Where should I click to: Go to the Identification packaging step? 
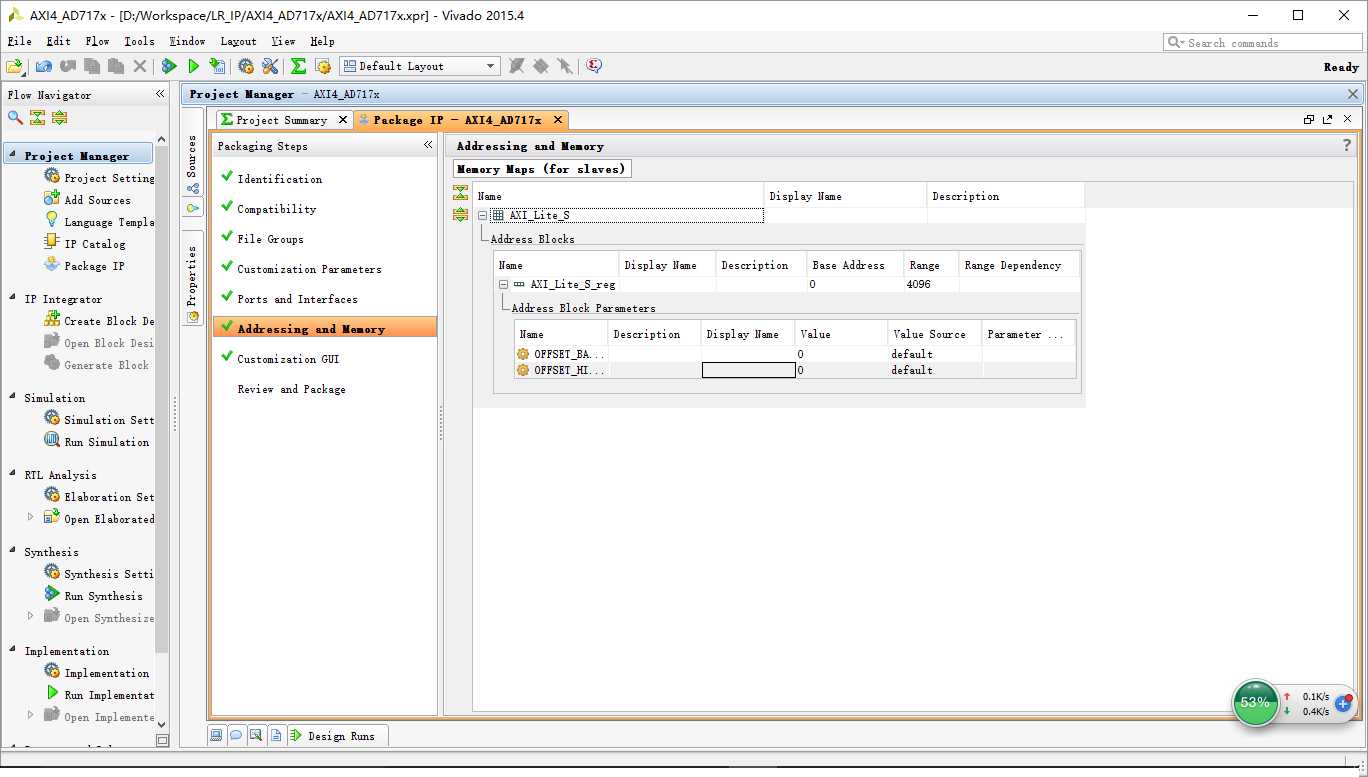pos(279,179)
